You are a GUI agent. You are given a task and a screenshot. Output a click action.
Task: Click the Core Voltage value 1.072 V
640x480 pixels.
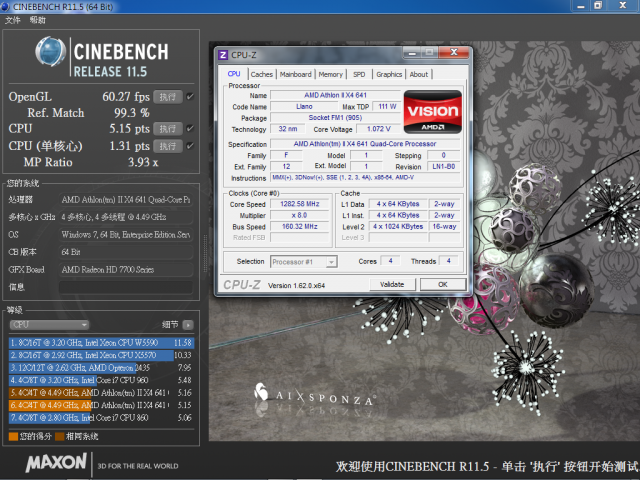pyautogui.click(x=378, y=129)
